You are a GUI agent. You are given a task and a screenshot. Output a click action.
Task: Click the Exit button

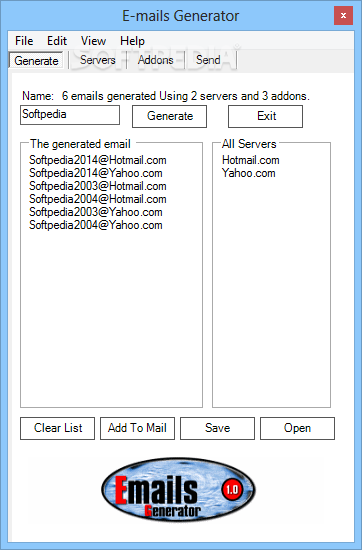[x=266, y=116]
